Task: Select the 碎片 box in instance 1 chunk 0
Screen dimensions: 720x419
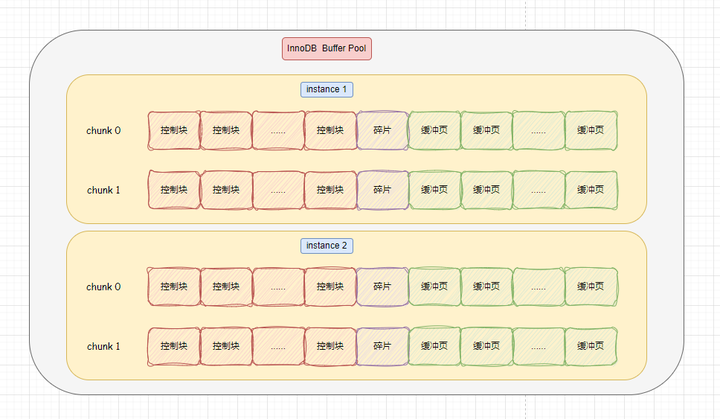Action: (382, 130)
